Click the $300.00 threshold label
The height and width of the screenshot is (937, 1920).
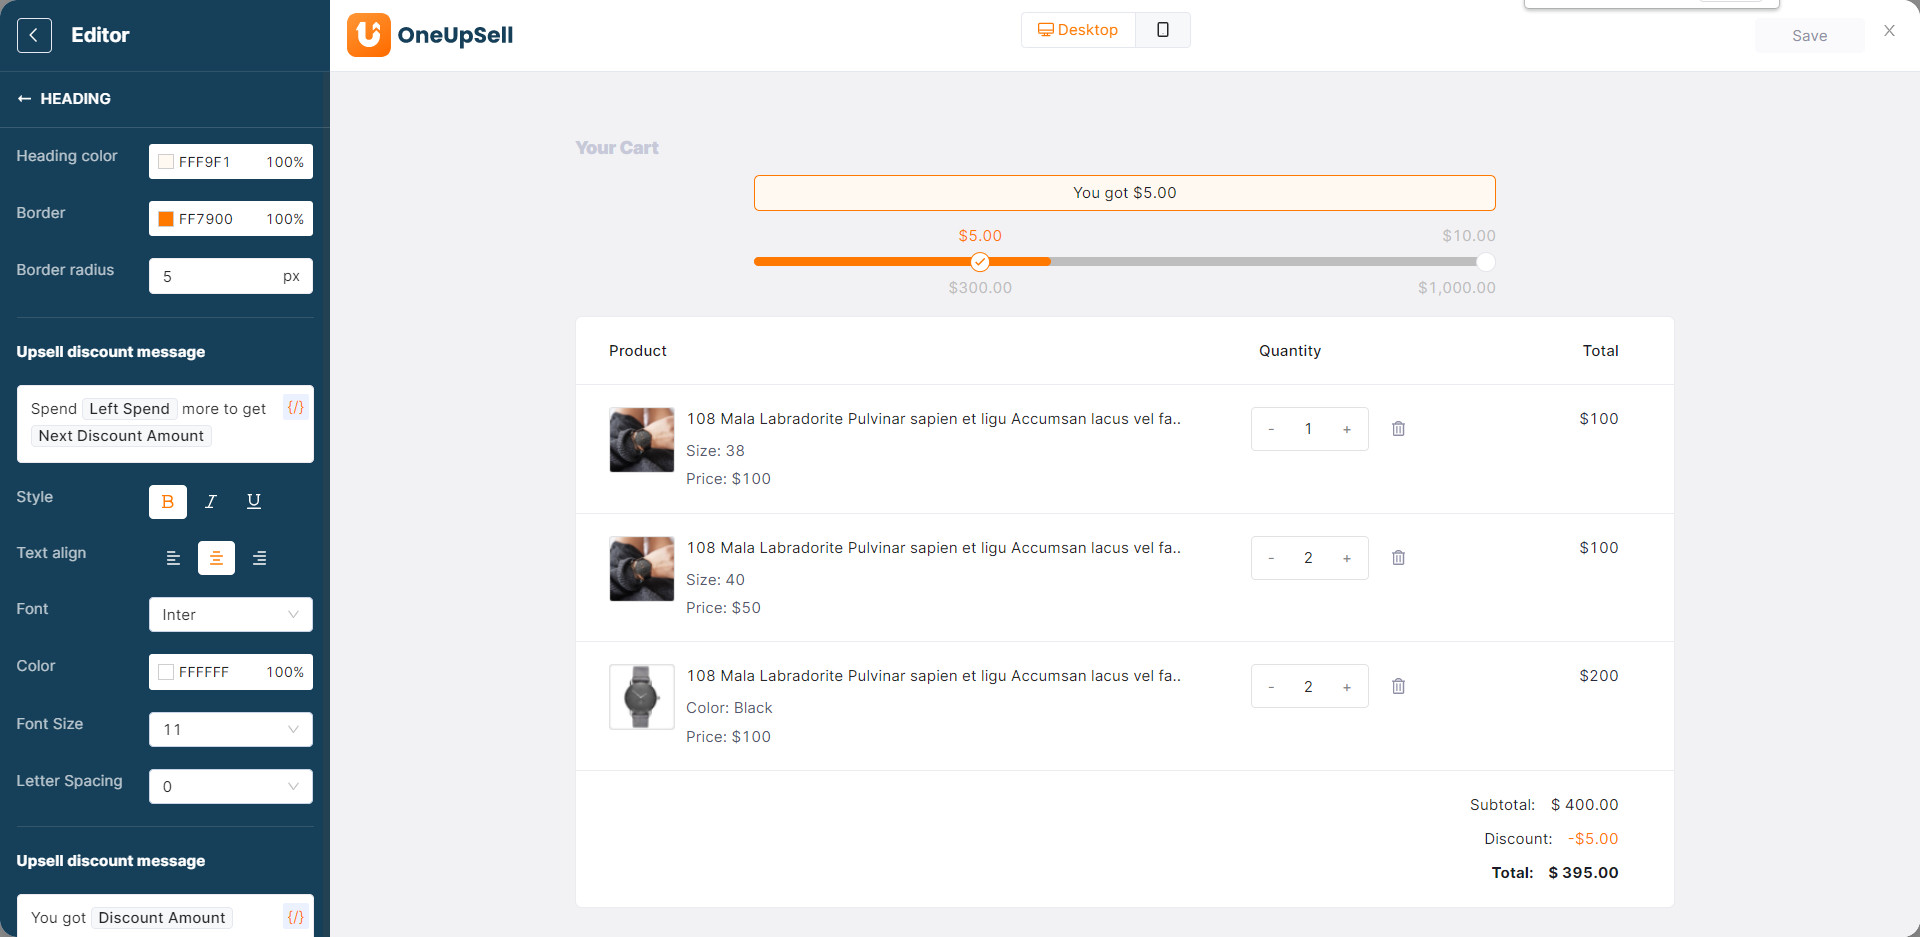tap(980, 288)
